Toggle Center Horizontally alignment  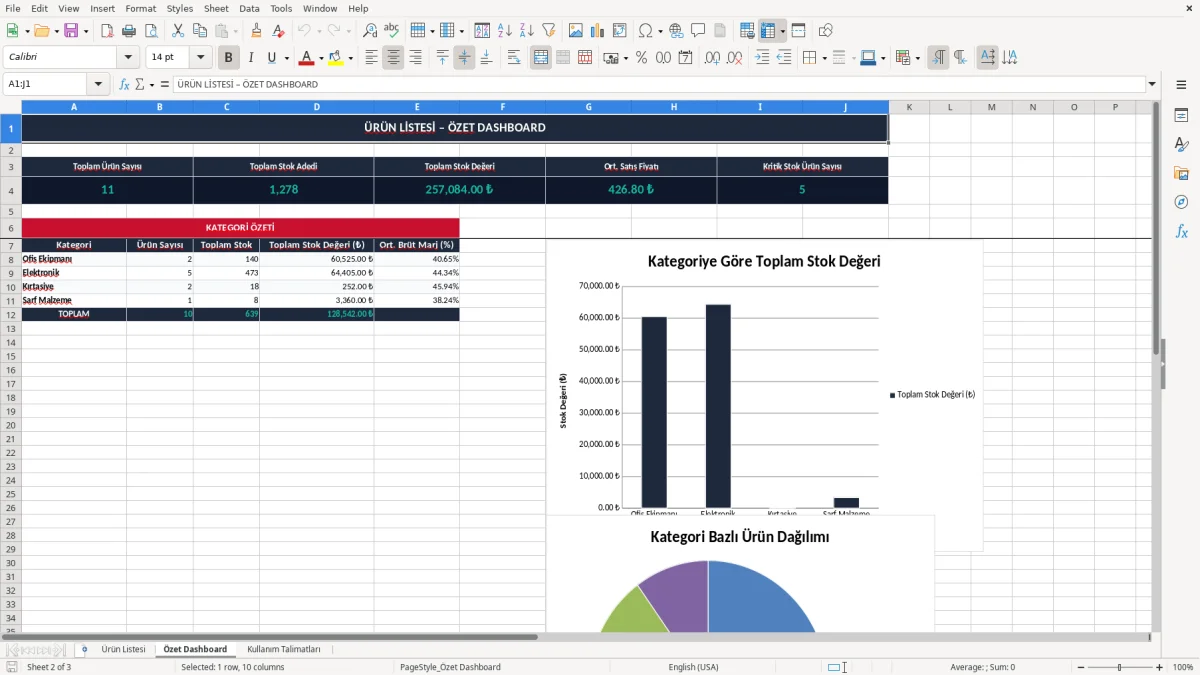[x=393, y=58]
